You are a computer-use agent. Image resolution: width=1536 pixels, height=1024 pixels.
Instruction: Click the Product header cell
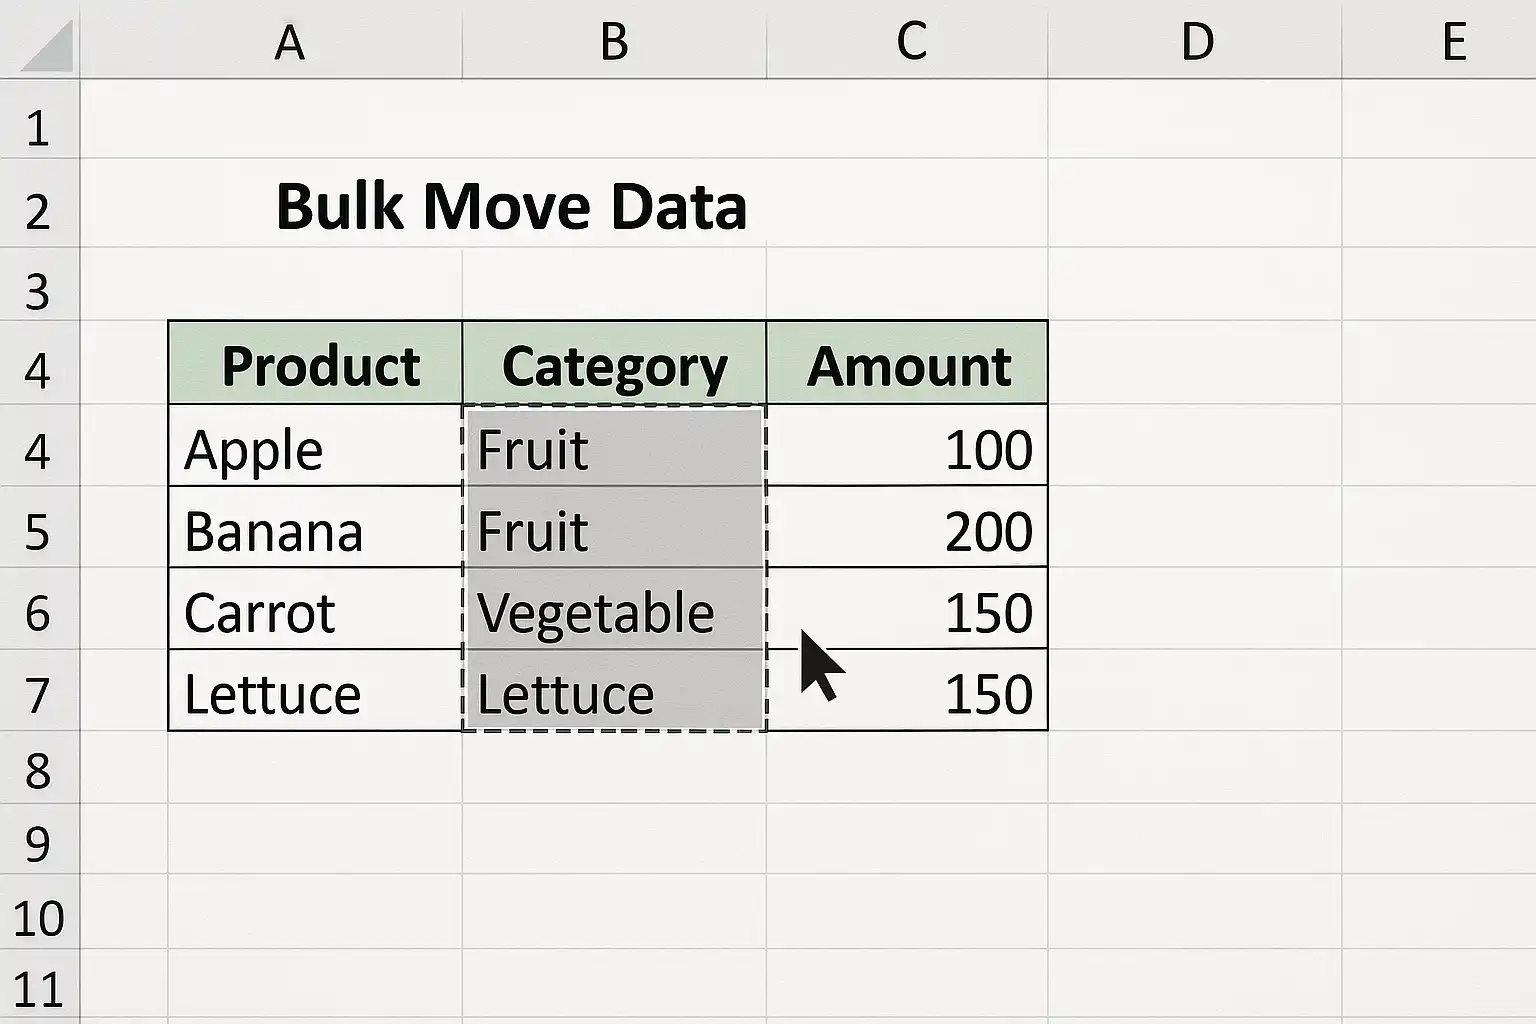pyautogui.click(x=315, y=363)
